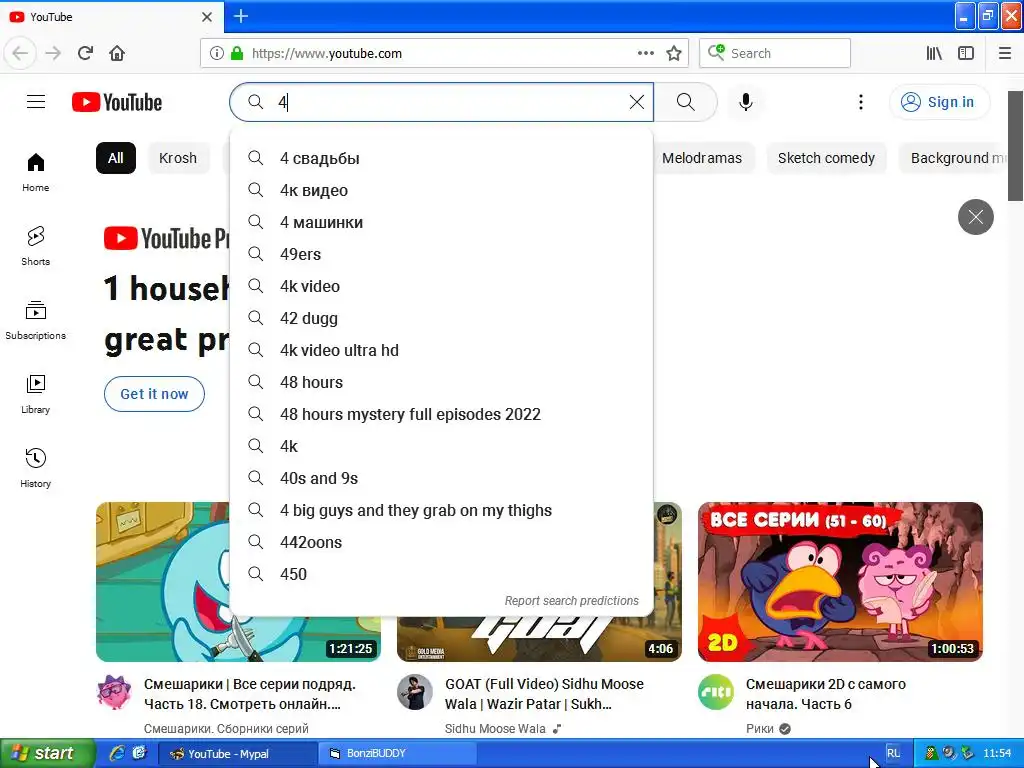Choose suggestion "442oons"
Screen dimensions: 1024x768
pos(441,542)
